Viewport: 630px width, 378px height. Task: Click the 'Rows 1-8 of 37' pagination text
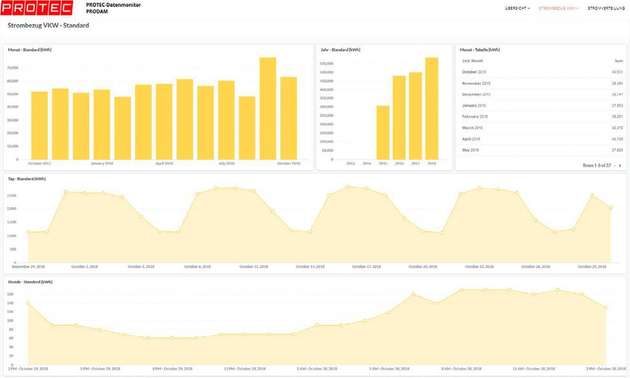tap(597, 166)
